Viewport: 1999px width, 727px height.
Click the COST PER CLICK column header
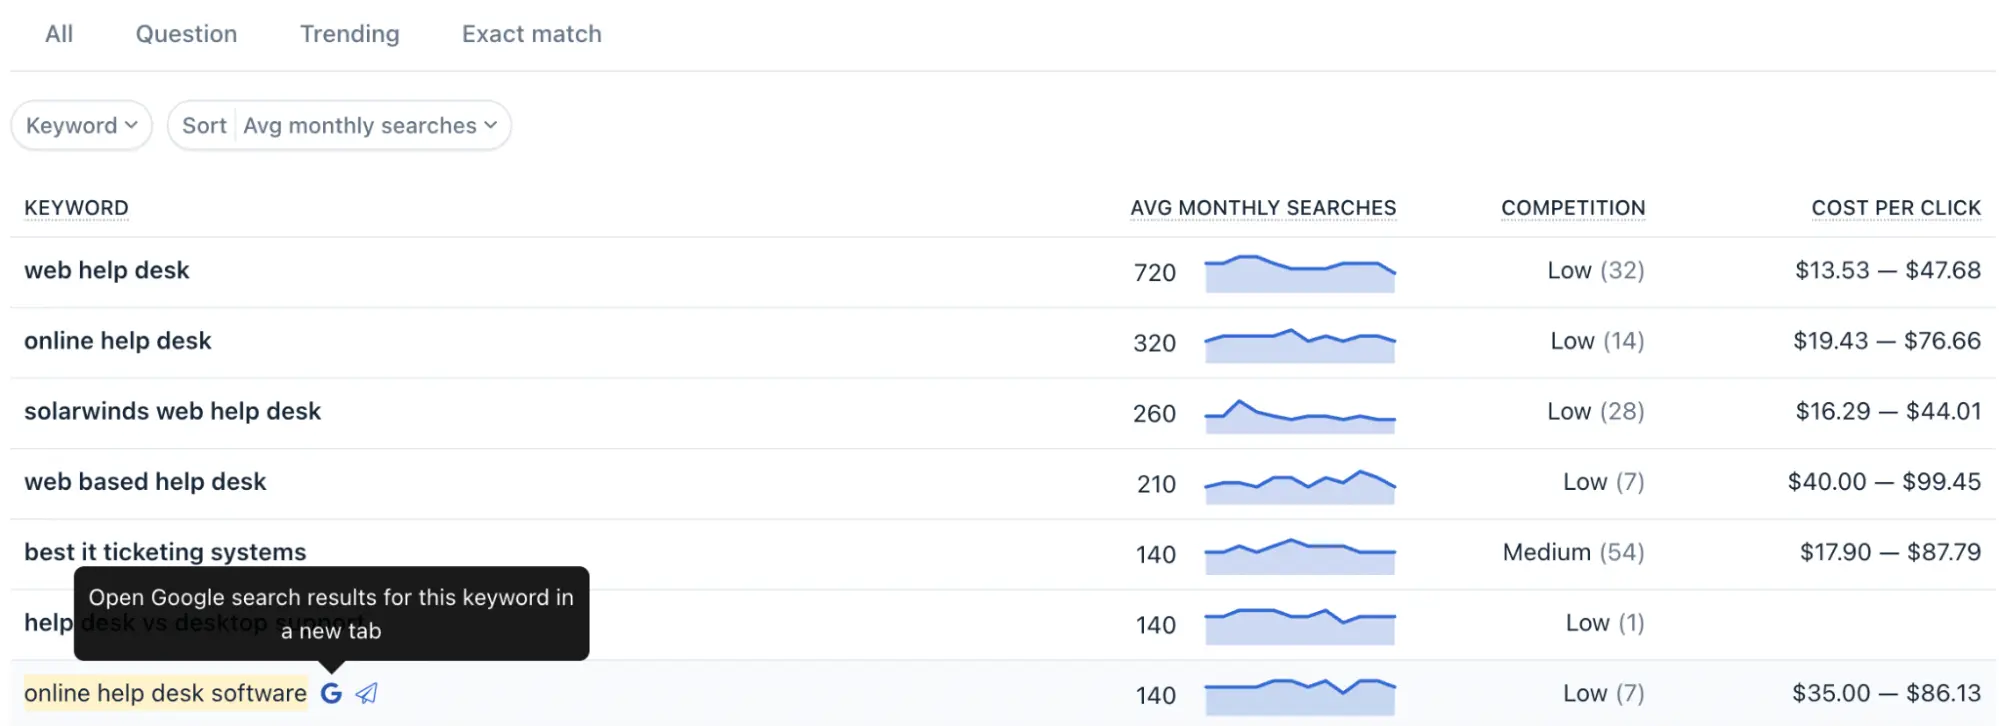[1896, 208]
